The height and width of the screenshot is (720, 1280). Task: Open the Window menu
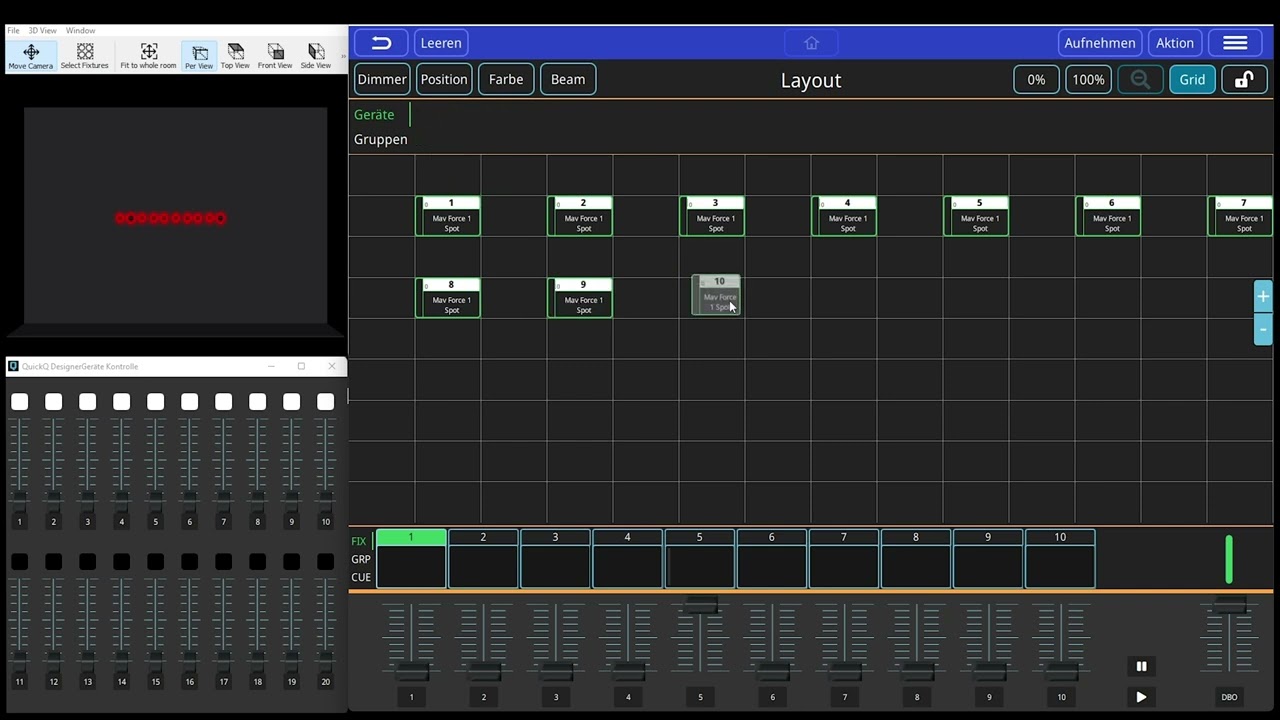tap(80, 31)
